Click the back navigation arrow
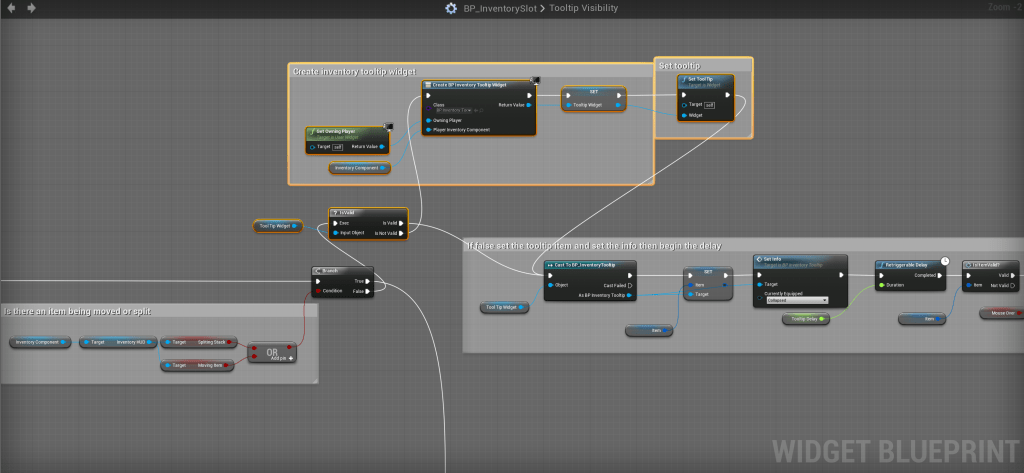 pos(11,8)
